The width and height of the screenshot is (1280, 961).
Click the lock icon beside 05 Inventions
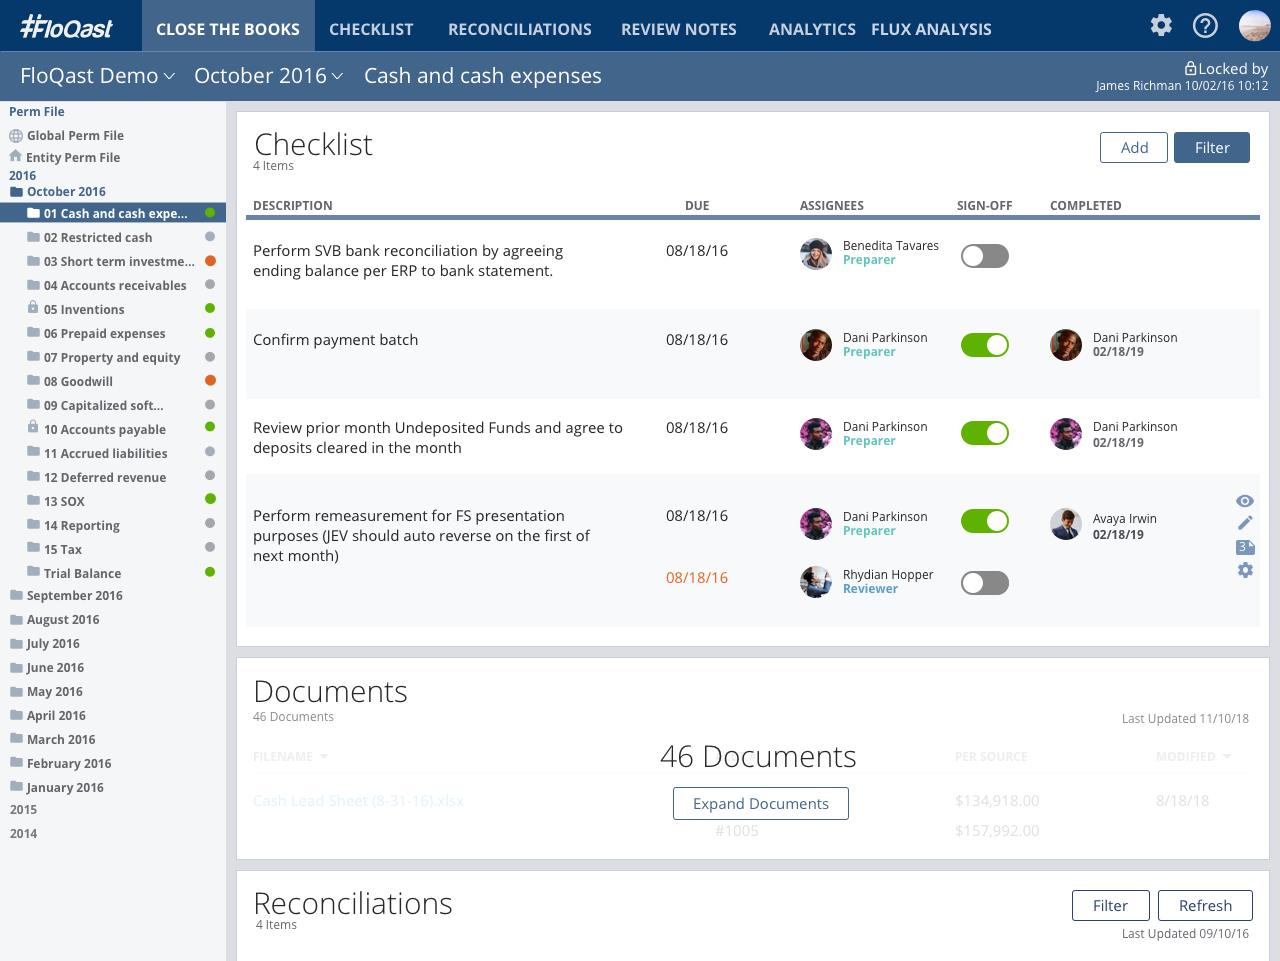pos(33,308)
